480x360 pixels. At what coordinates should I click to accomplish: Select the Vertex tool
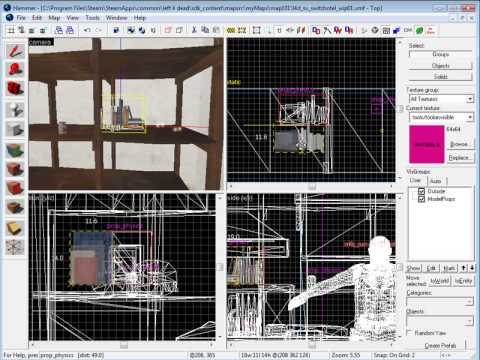(x=15, y=247)
